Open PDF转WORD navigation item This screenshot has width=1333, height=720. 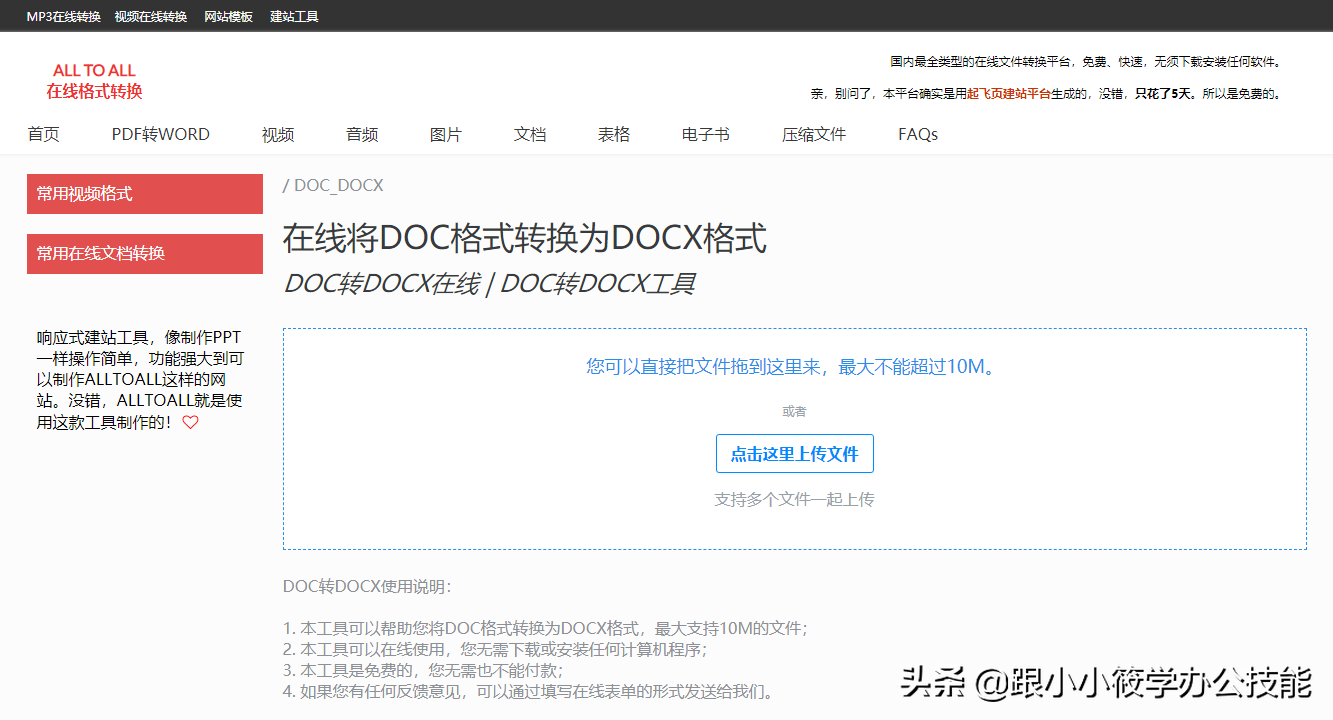tap(160, 134)
